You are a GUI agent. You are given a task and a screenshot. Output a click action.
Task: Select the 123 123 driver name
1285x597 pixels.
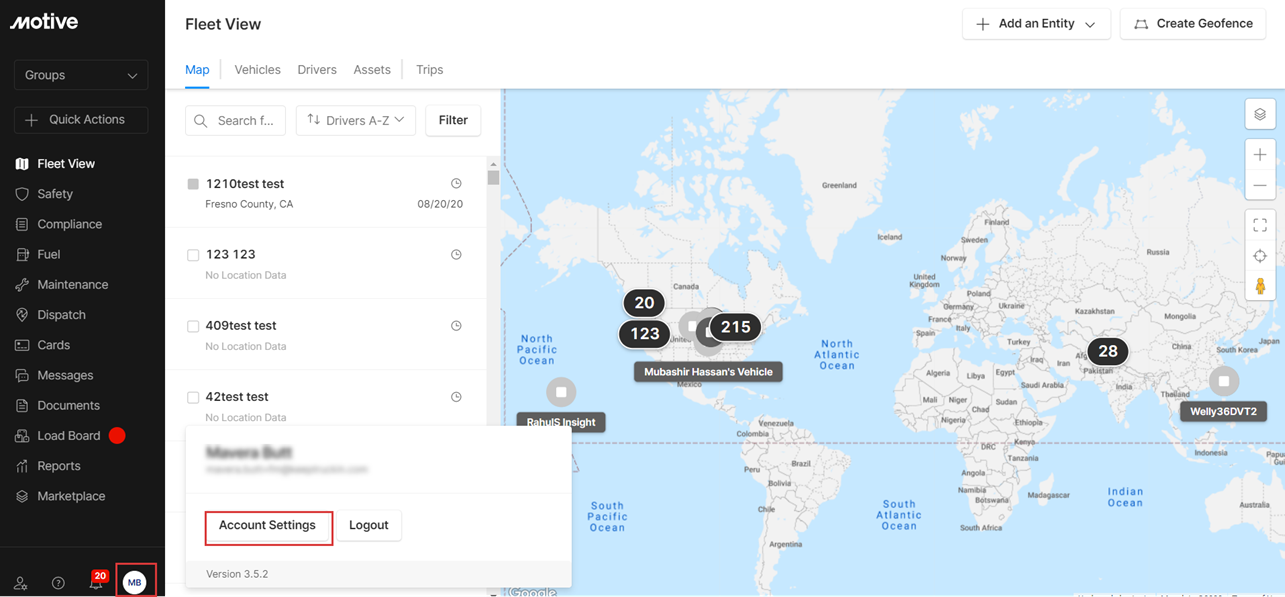point(231,255)
